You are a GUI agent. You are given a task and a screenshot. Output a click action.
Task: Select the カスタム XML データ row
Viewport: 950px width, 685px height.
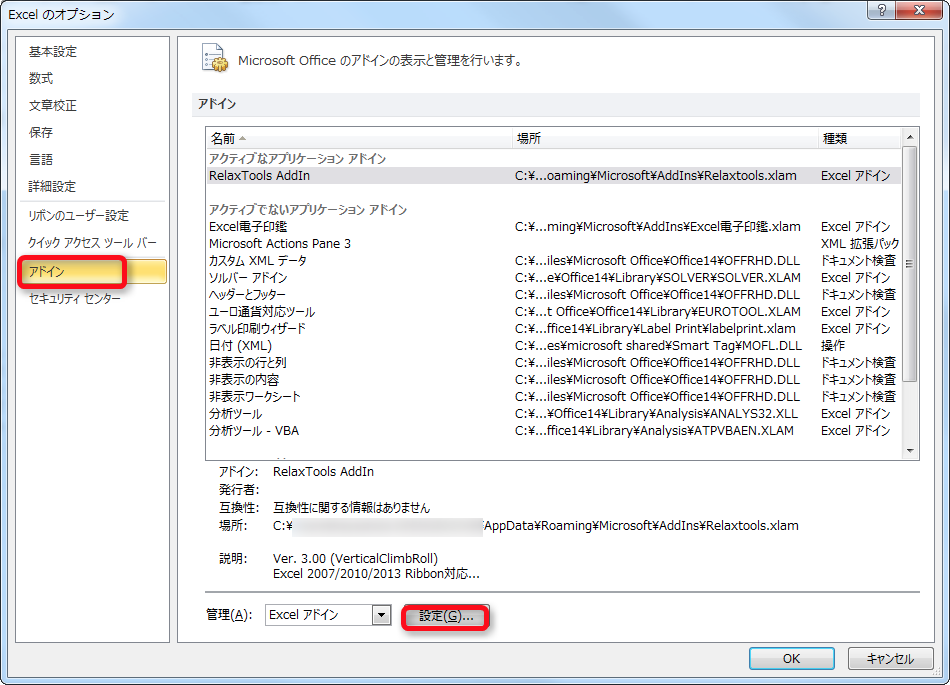[x=553, y=260]
